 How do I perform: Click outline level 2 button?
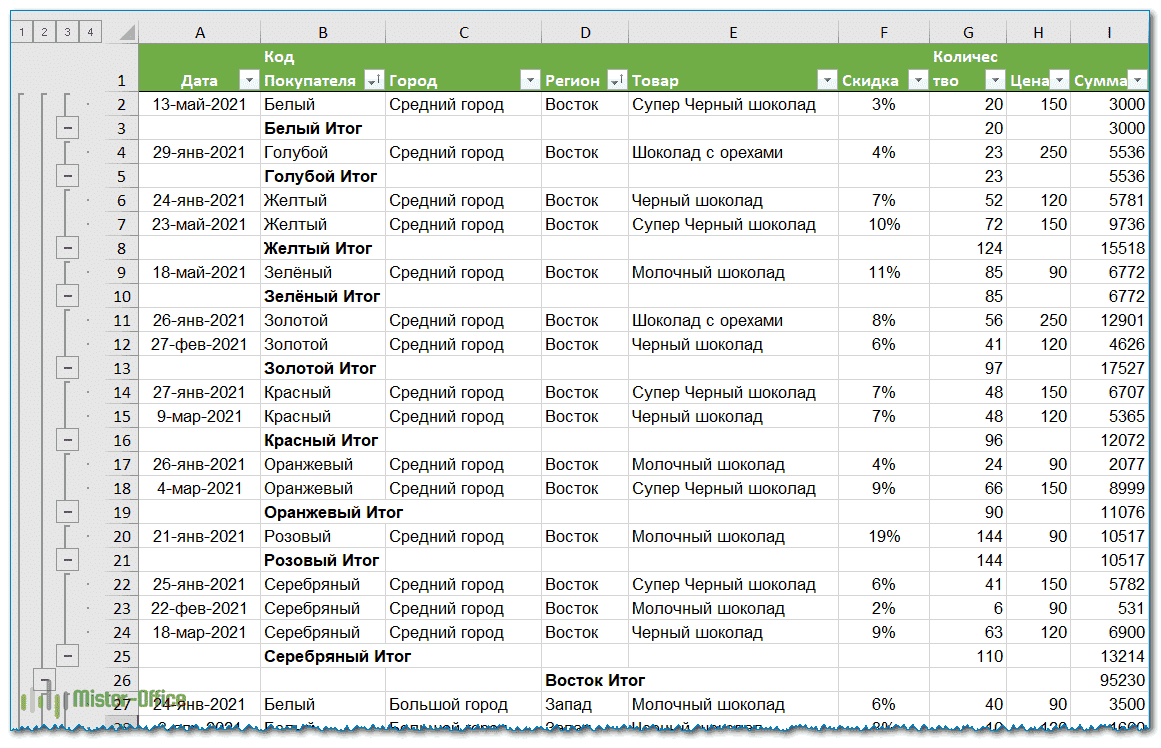tap(44, 32)
